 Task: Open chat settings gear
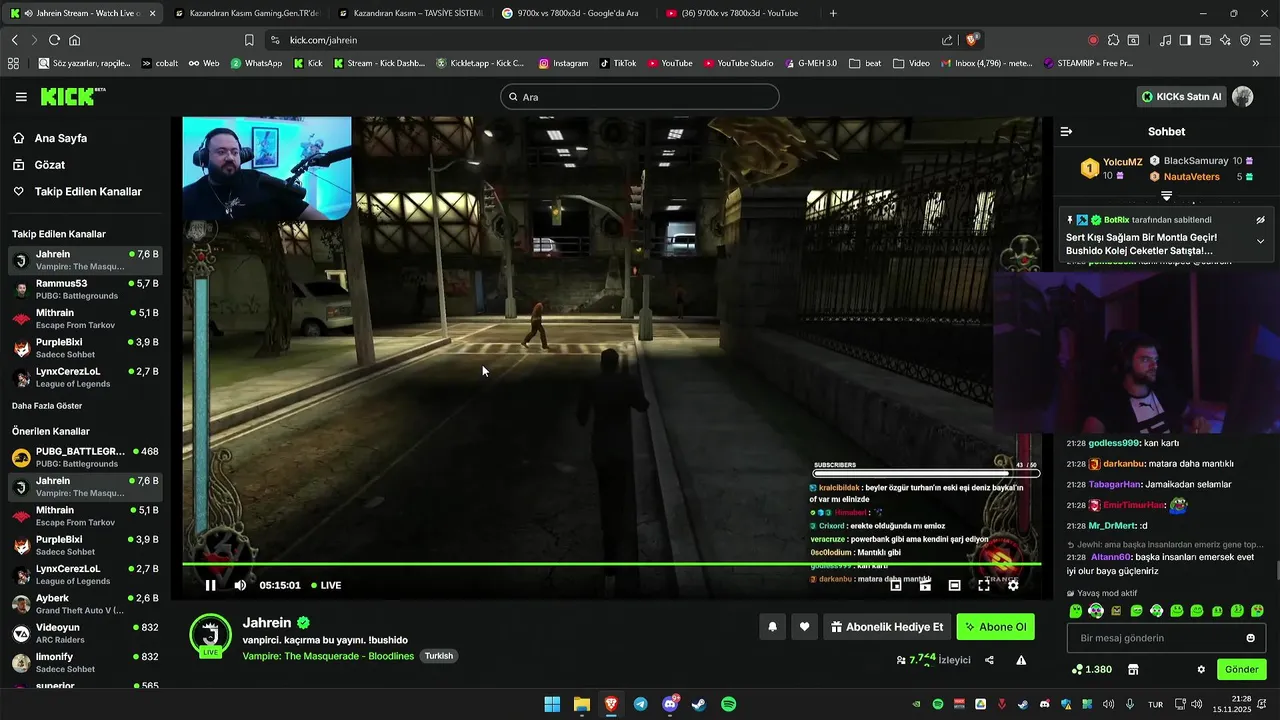(1201, 669)
